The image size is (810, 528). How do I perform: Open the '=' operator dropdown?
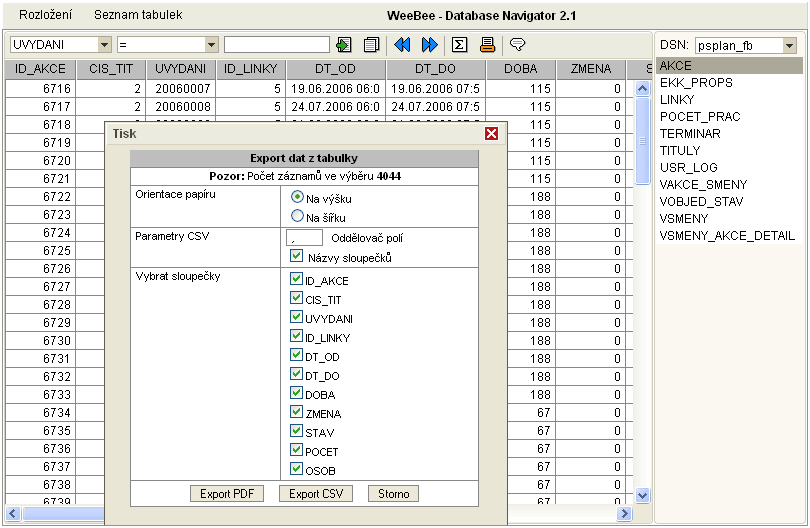click(x=211, y=45)
